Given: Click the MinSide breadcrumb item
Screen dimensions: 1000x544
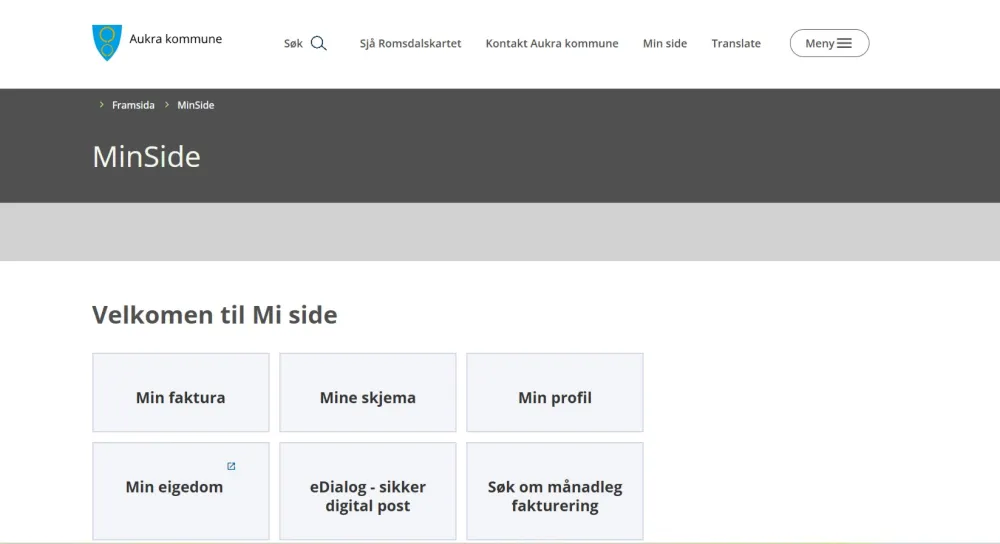Looking at the screenshot, I should (x=196, y=105).
